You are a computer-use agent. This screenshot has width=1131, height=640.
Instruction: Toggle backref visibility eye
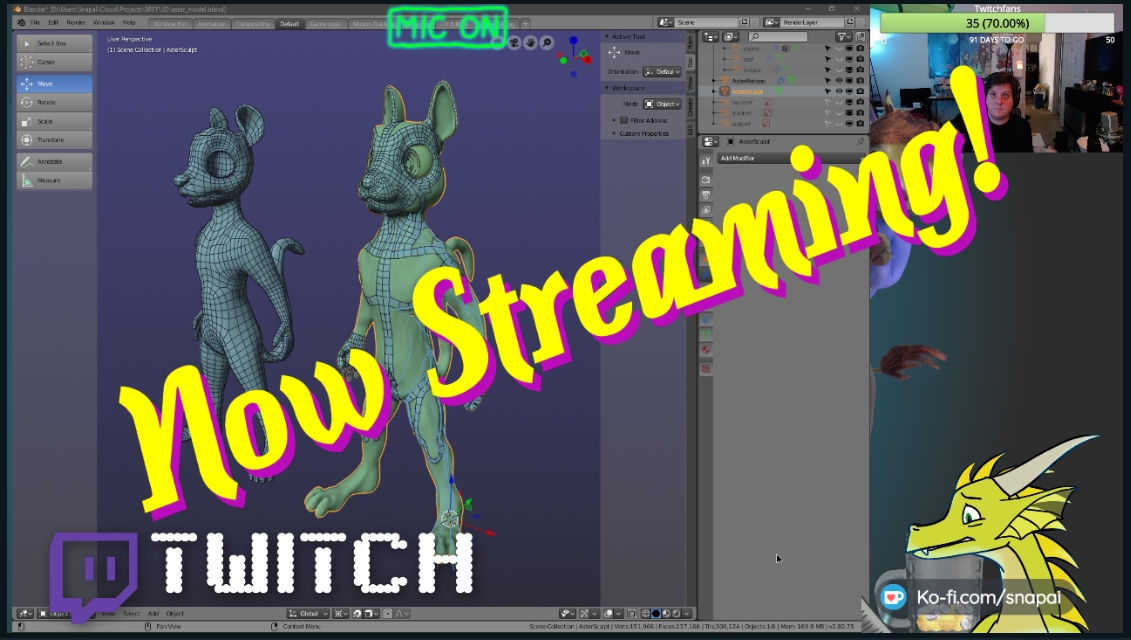point(839,102)
